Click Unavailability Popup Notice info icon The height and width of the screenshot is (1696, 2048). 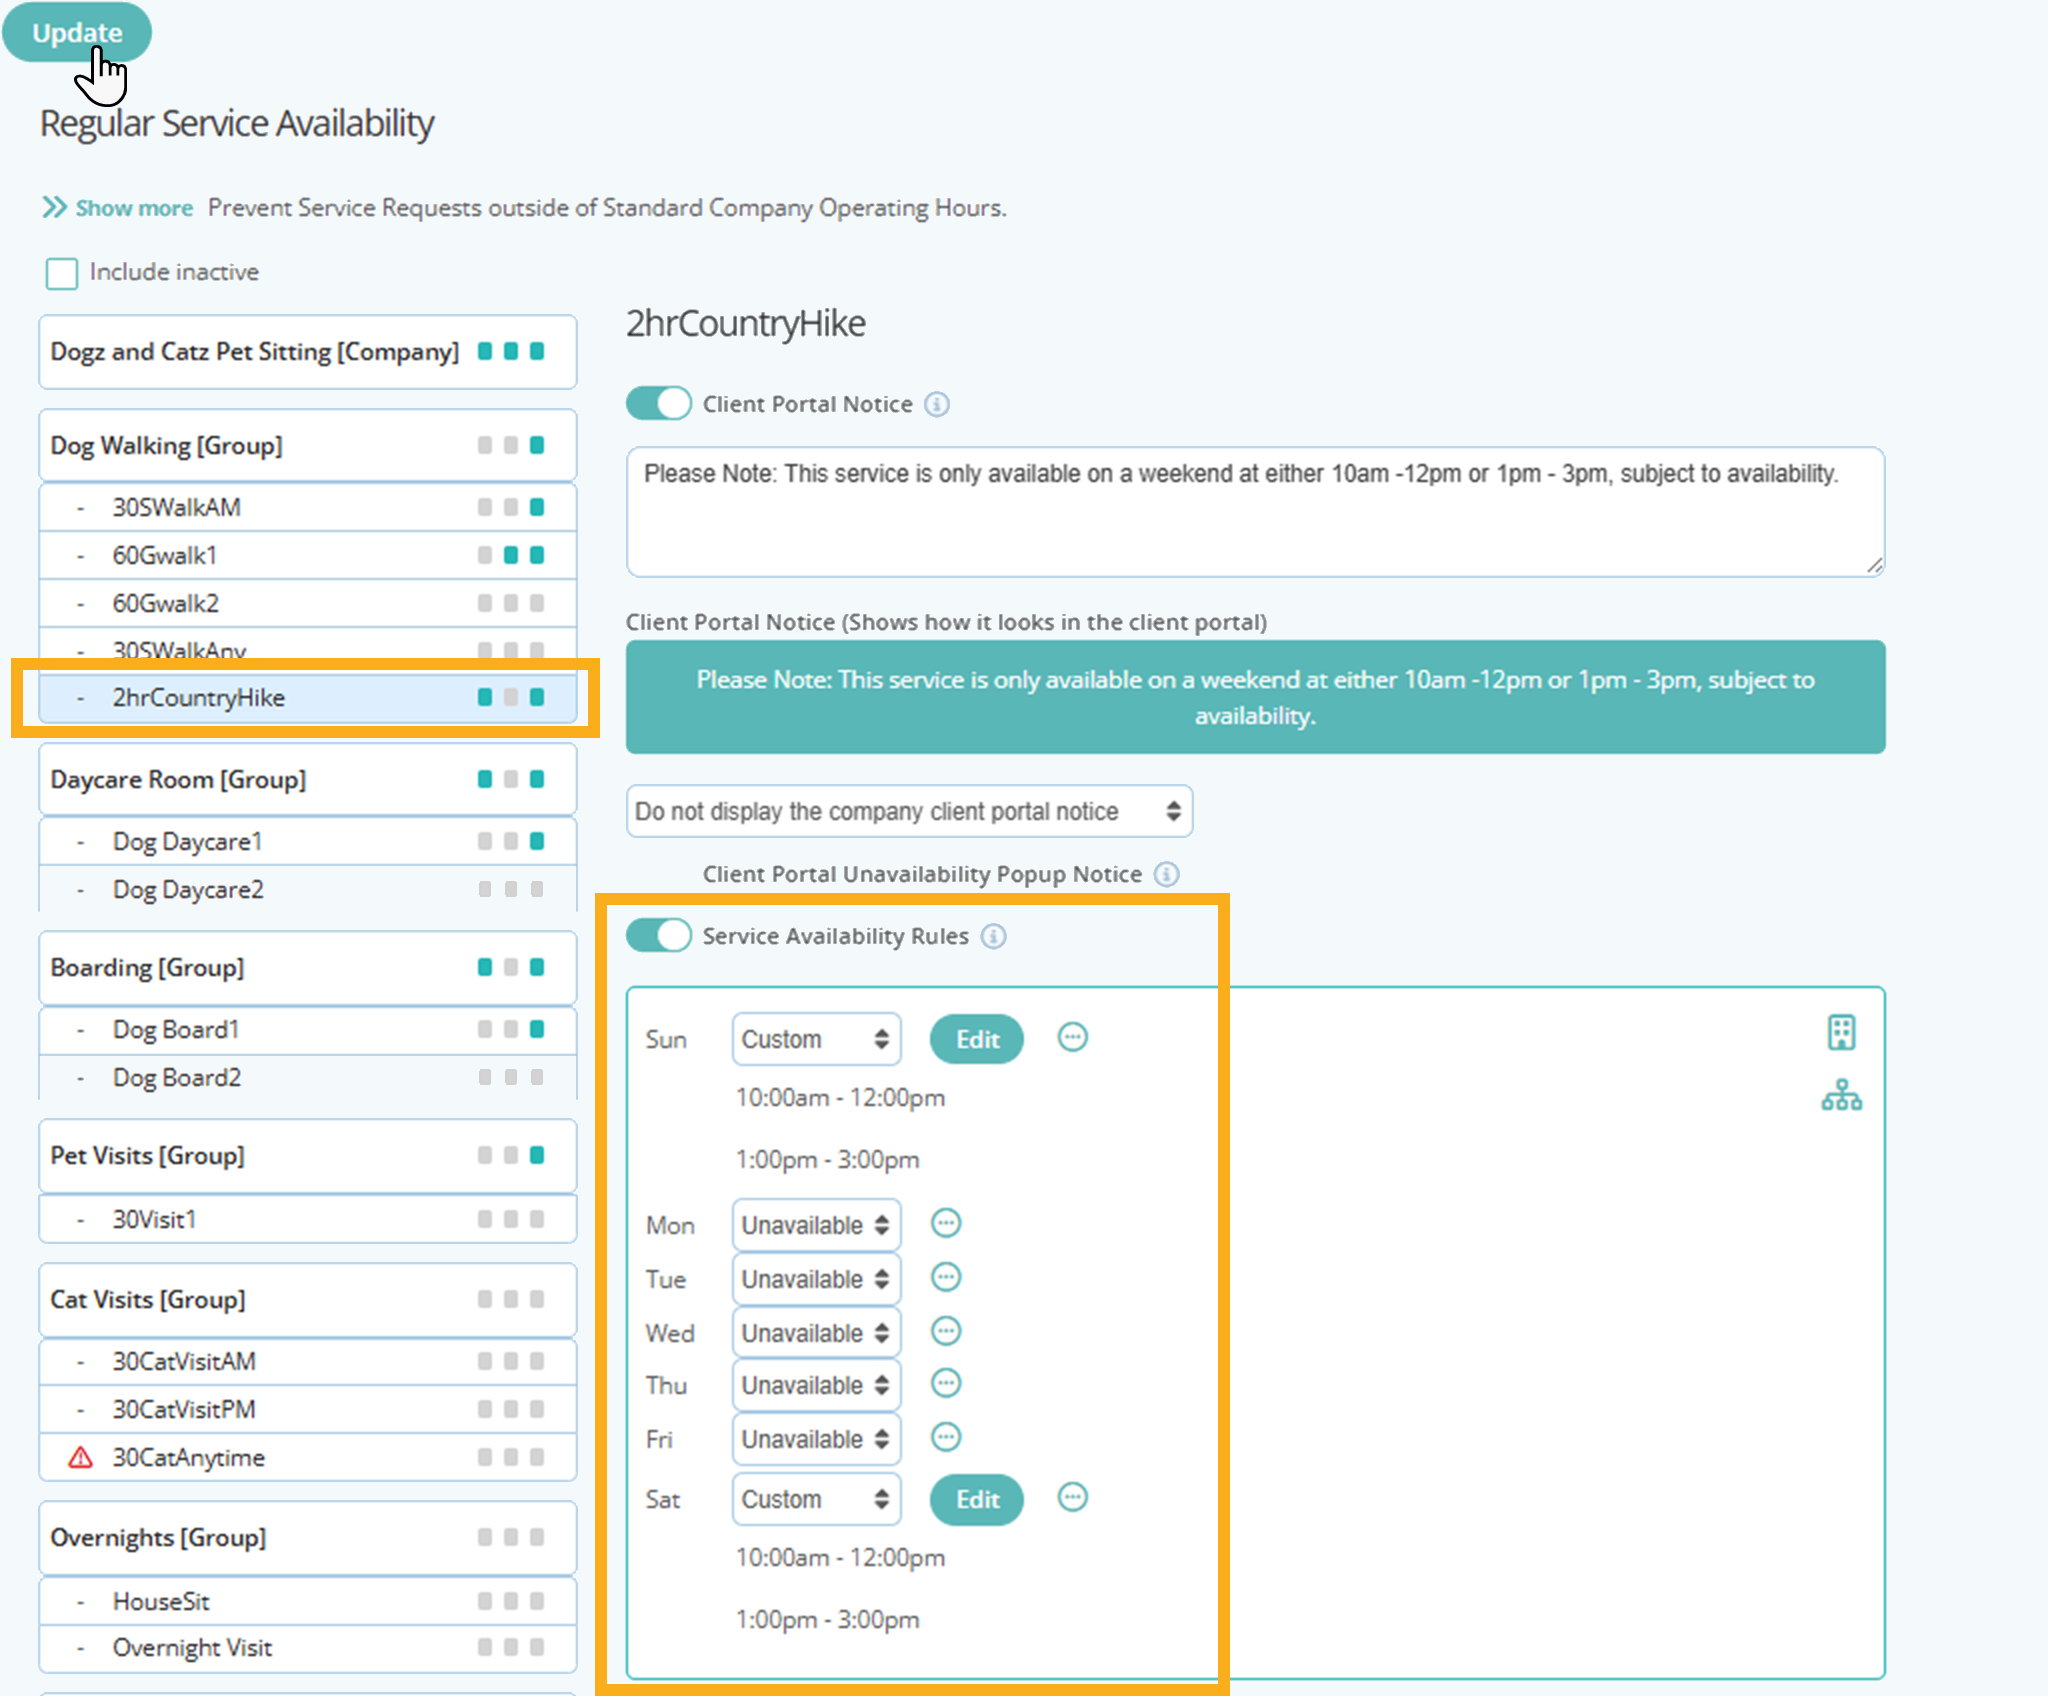tap(1166, 874)
